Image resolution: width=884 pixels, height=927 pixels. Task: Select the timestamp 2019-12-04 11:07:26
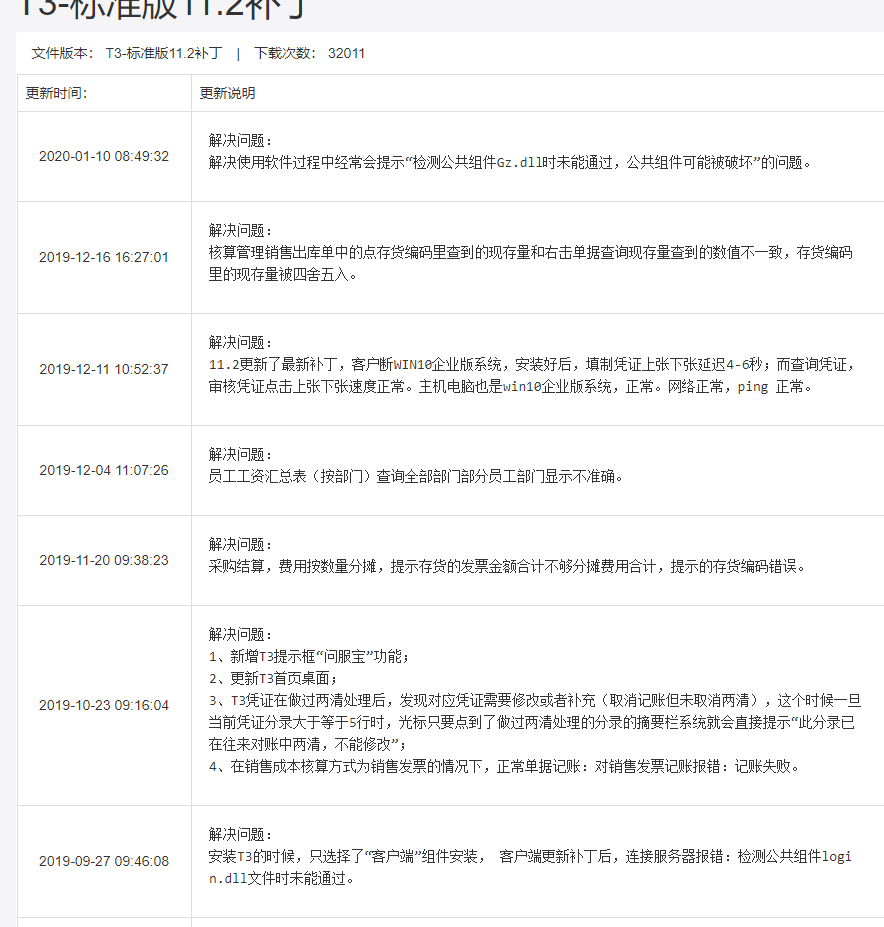(x=104, y=470)
